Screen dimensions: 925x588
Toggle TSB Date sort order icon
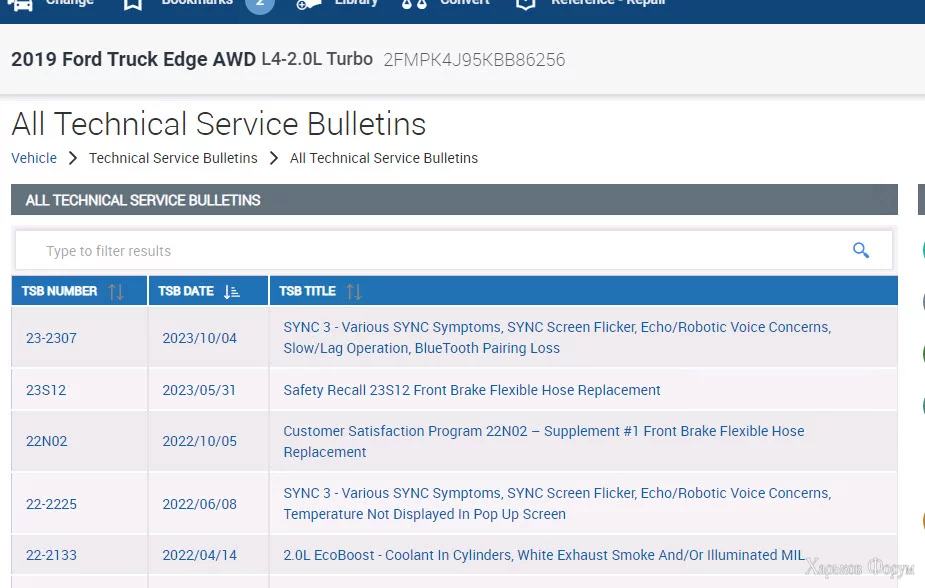232,292
